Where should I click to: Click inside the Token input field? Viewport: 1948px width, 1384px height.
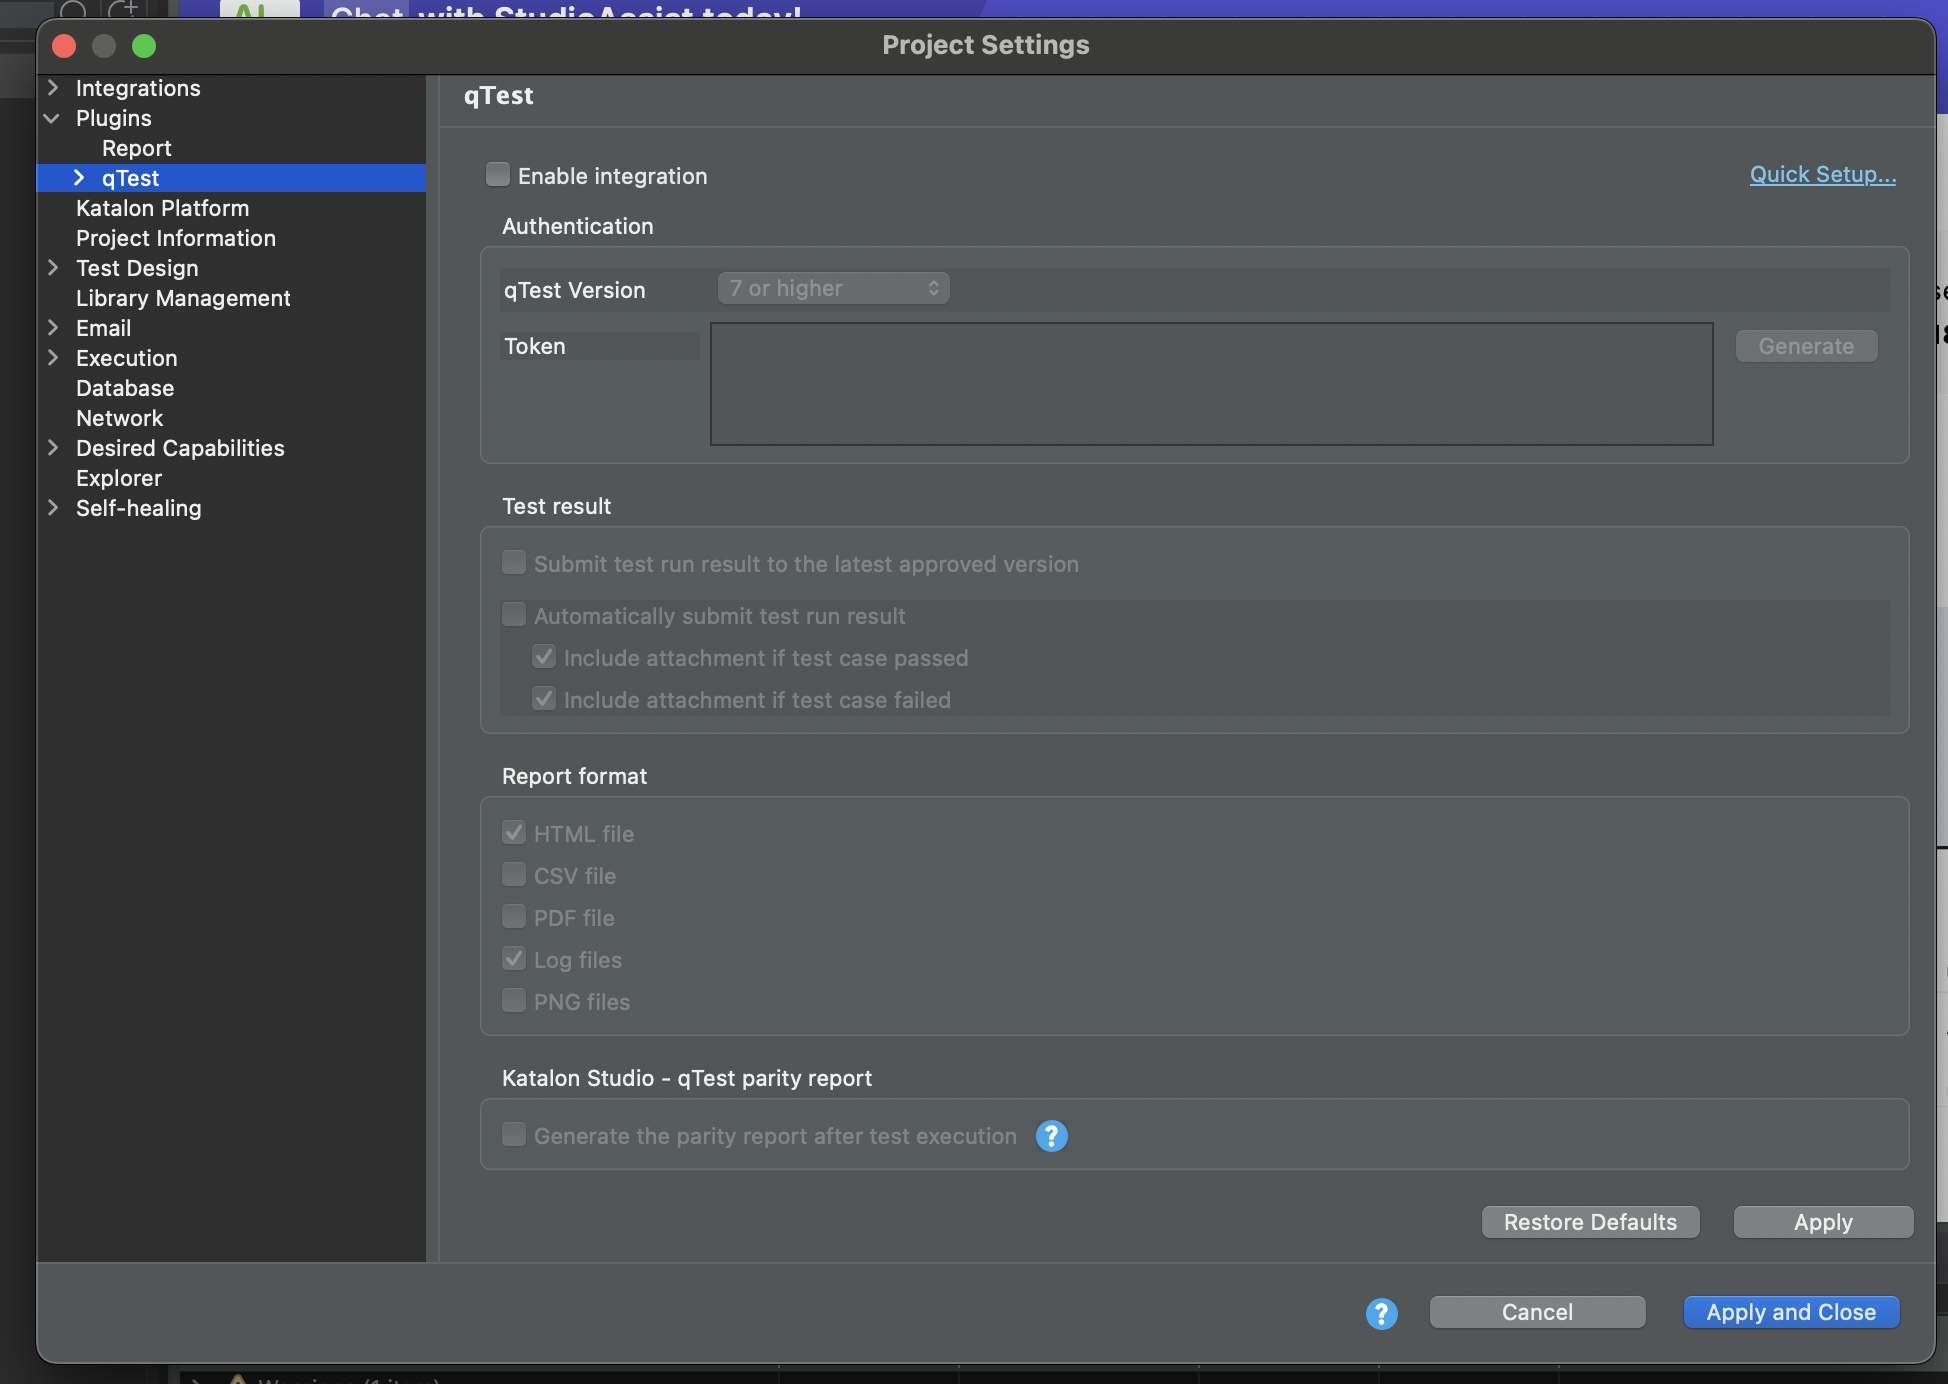1210,384
